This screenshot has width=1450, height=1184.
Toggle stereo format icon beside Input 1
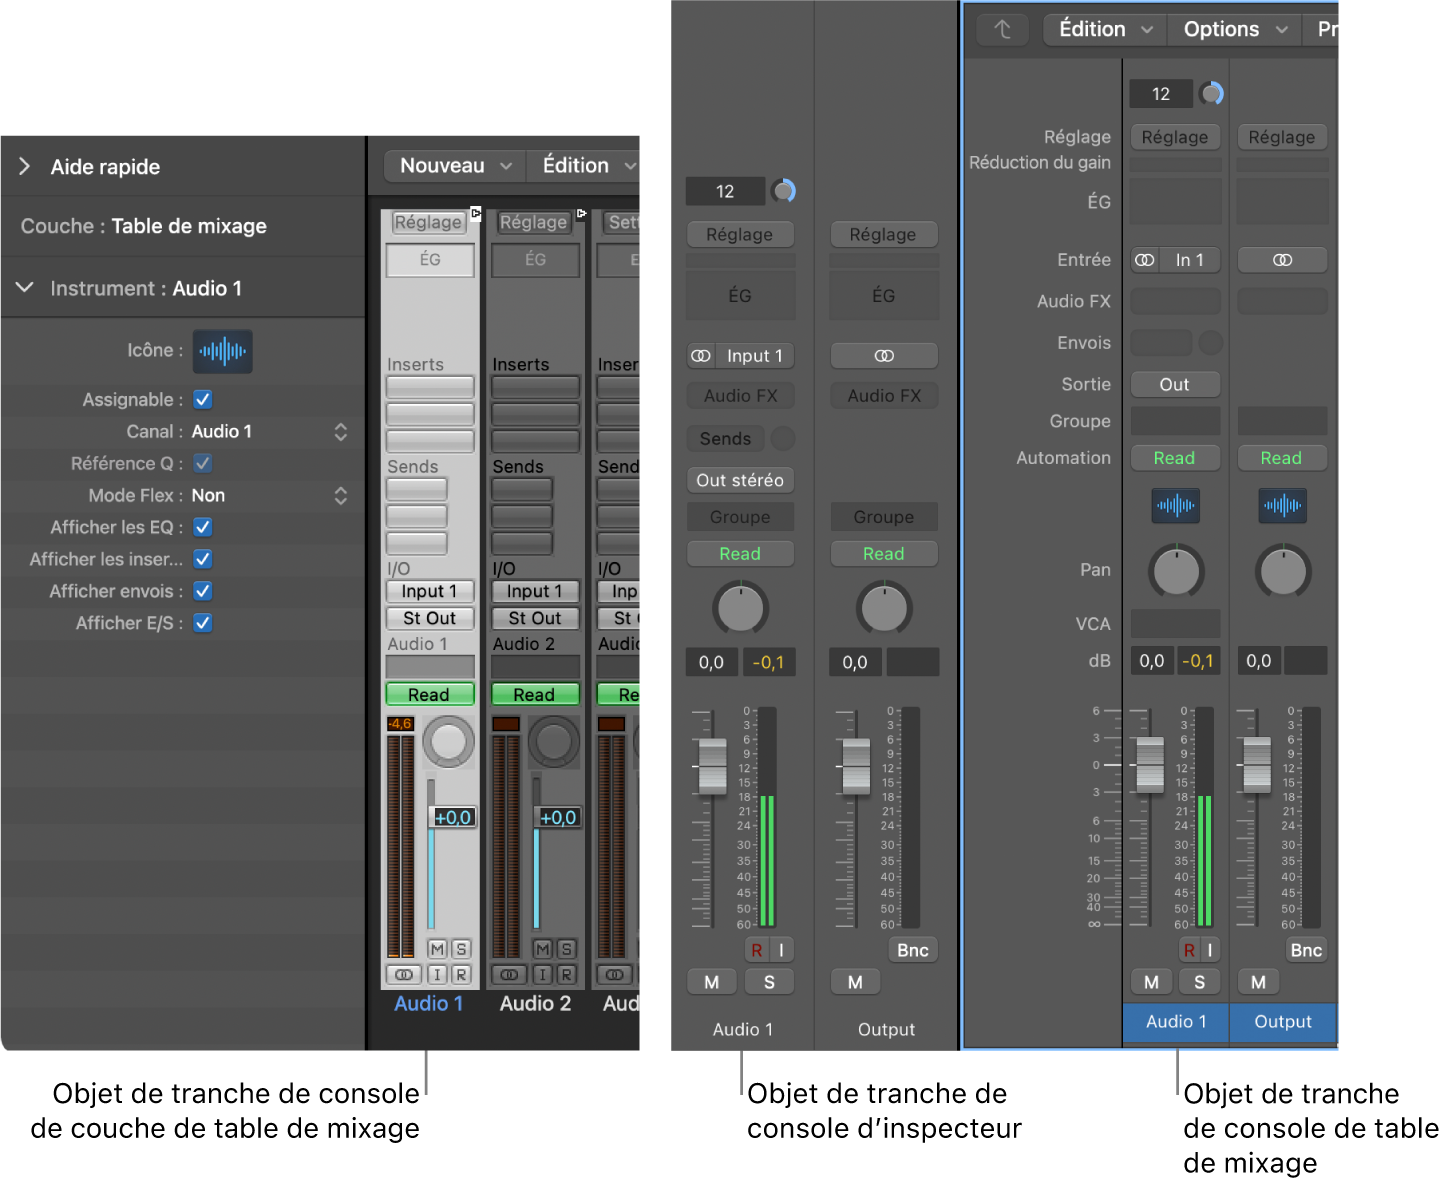pos(702,356)
